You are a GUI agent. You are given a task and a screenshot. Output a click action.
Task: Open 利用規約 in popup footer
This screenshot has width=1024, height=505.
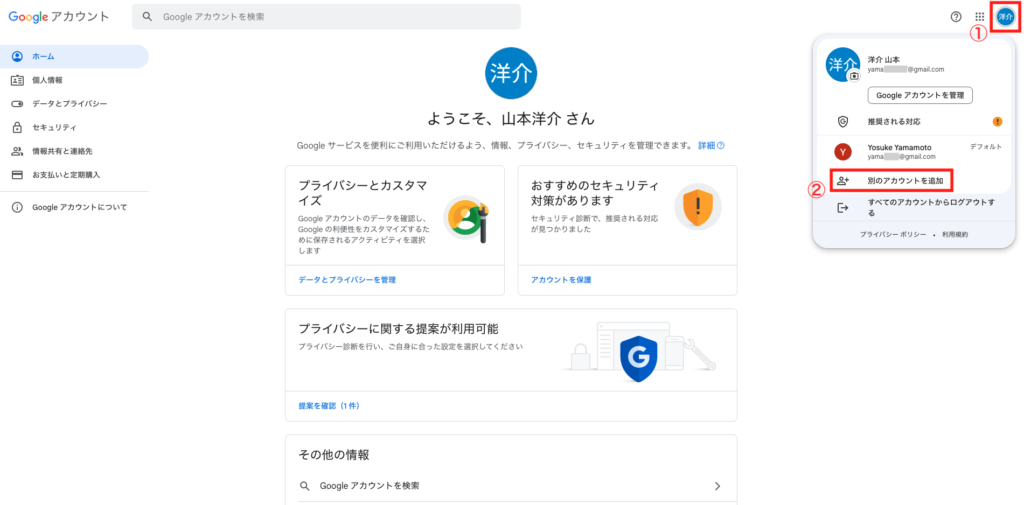pos(955,234)
